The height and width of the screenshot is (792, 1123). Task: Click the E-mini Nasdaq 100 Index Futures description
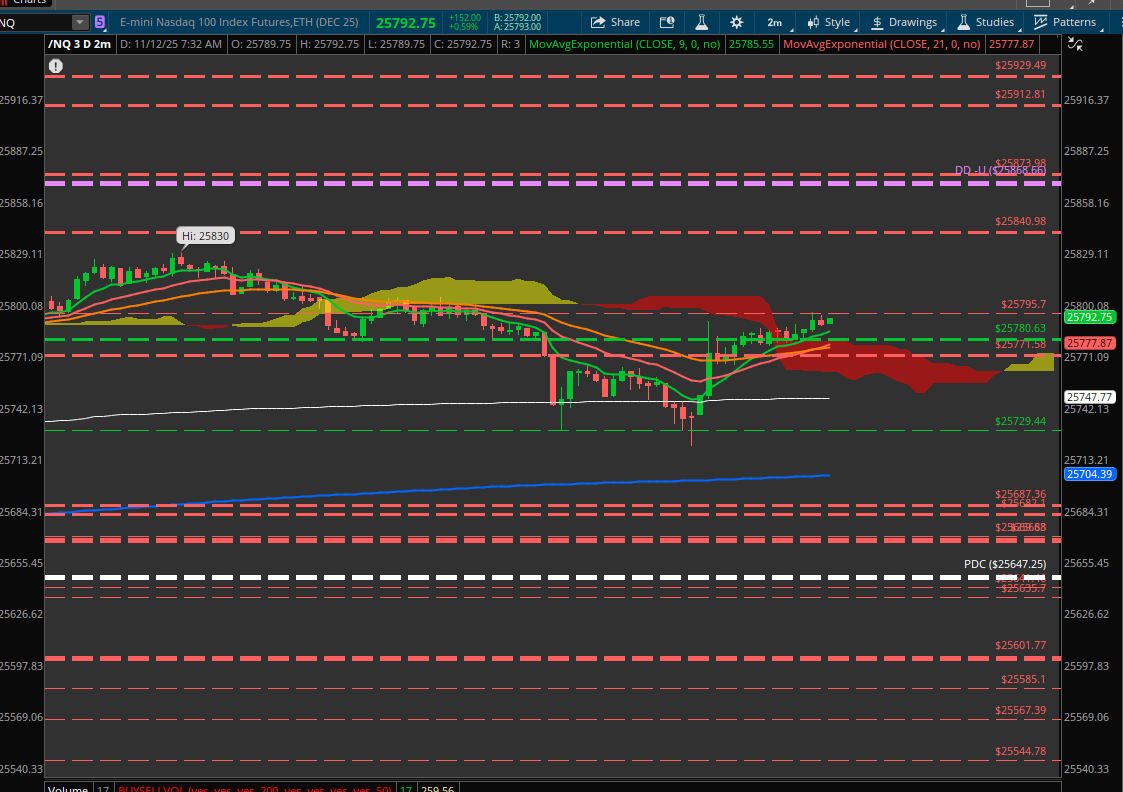(x=239, y=22)
